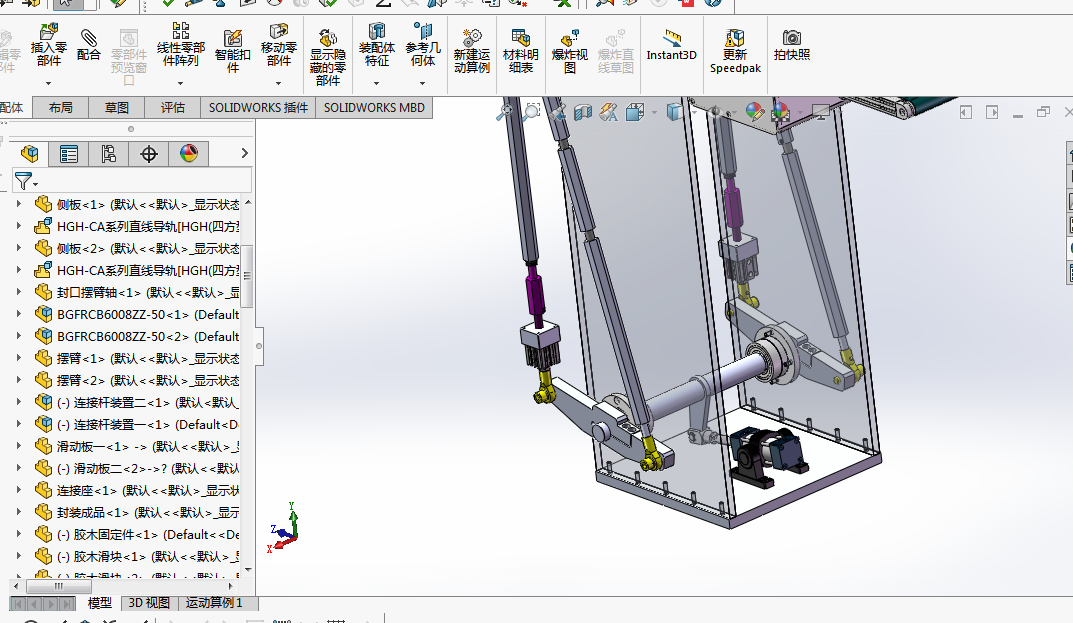Open Bill of Materials (材料明细表)
Image resolution: width=1073 pixels, height=623 pixels.
click(521, 51)
